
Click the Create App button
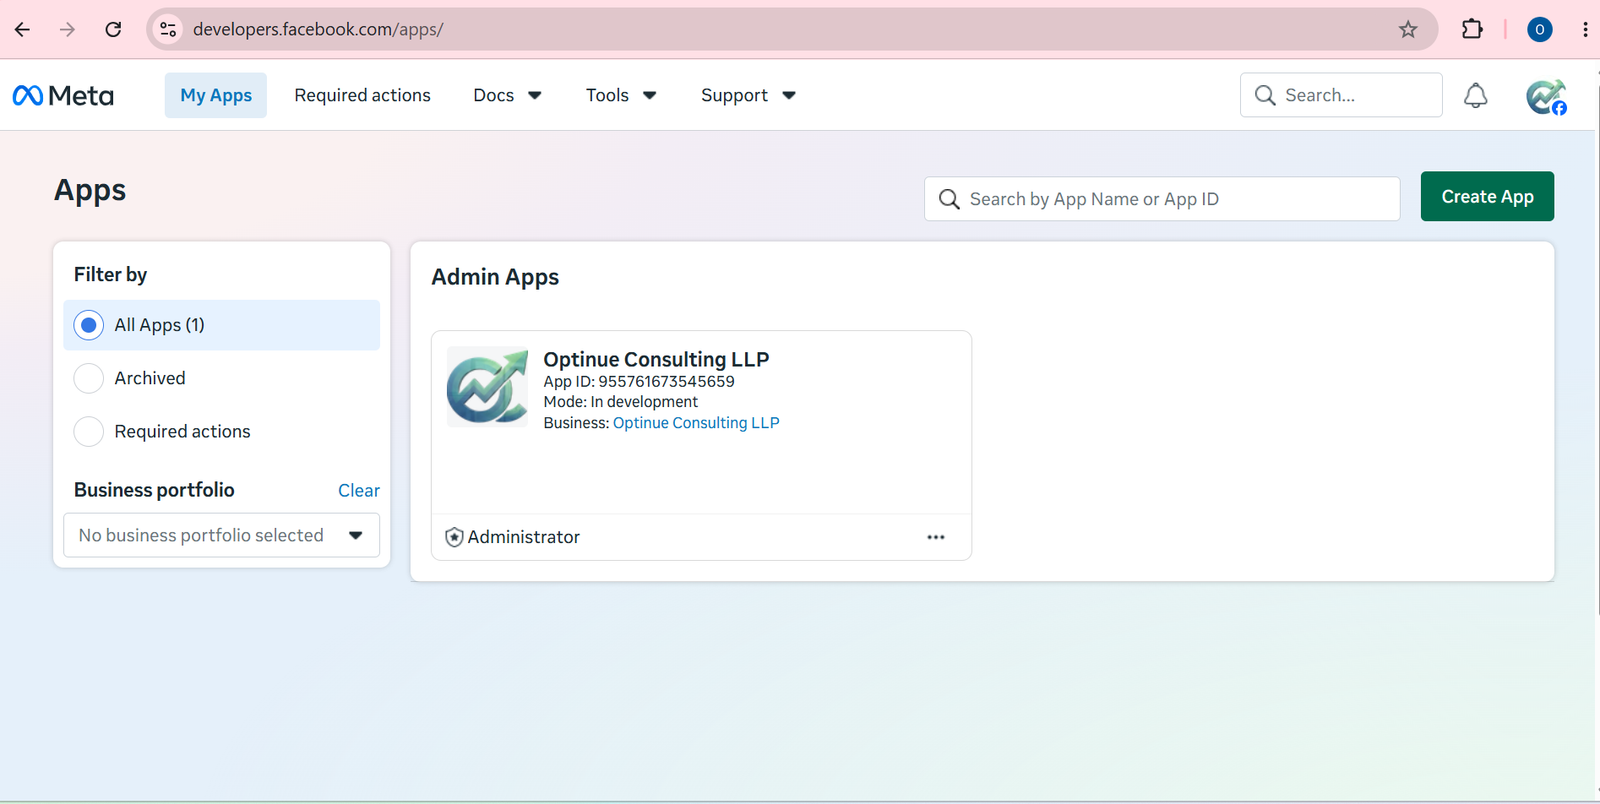tap(1487, 197)
